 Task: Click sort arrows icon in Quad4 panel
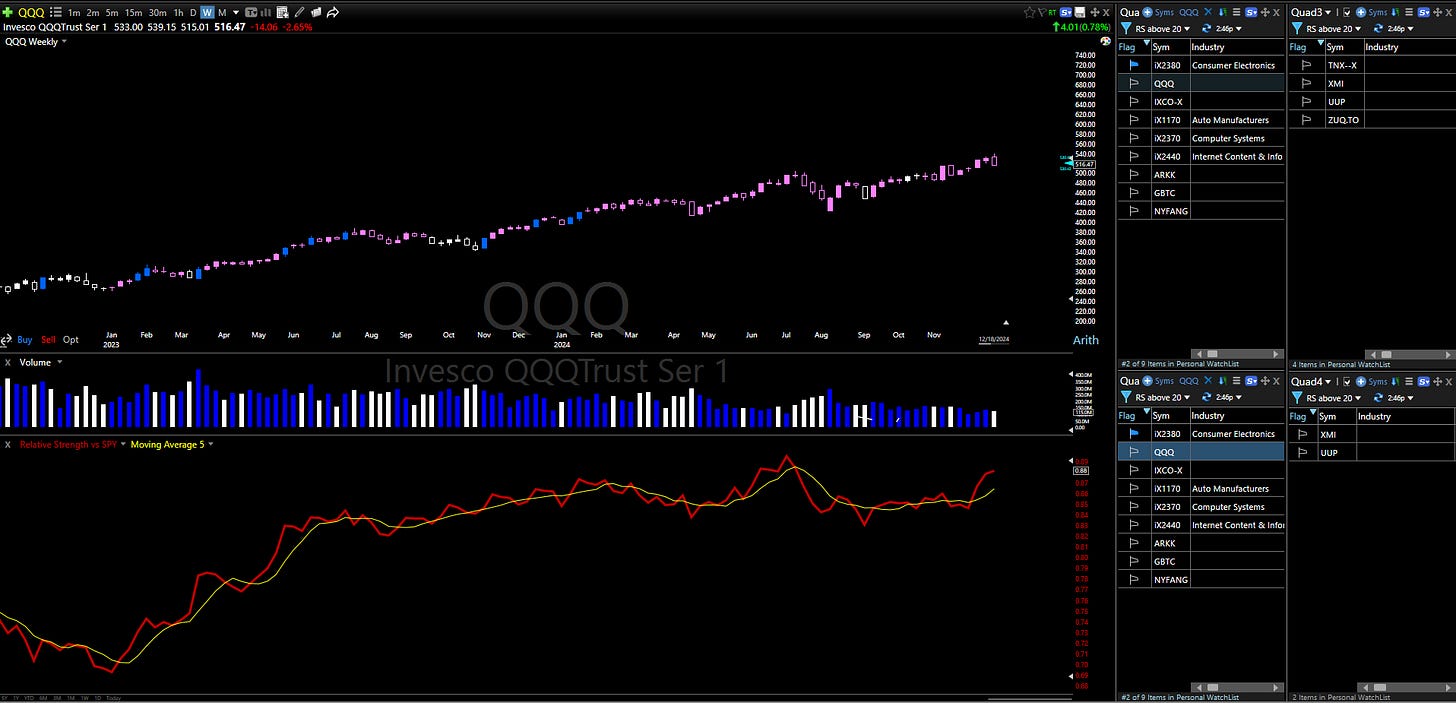tap(1394, 381)
